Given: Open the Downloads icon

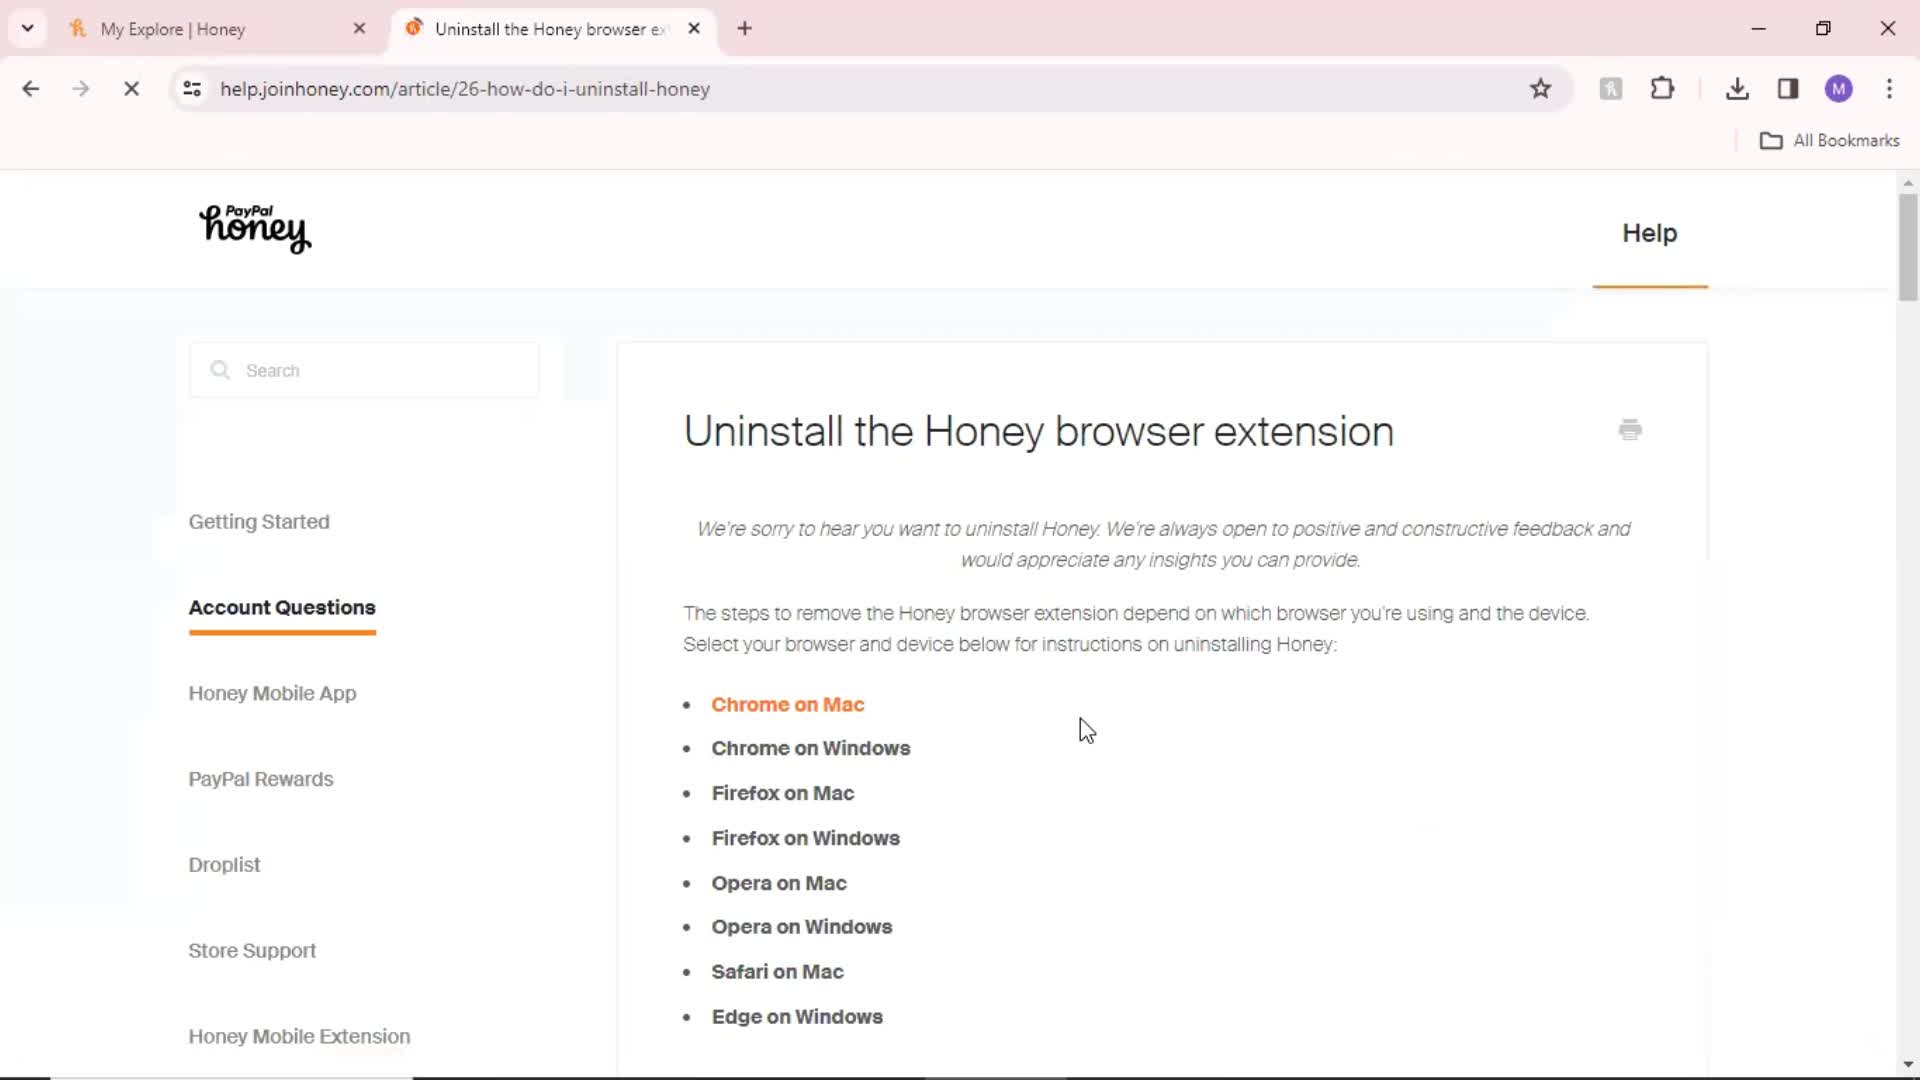Looking at the screenshot, I should [x=1737, y=89].
